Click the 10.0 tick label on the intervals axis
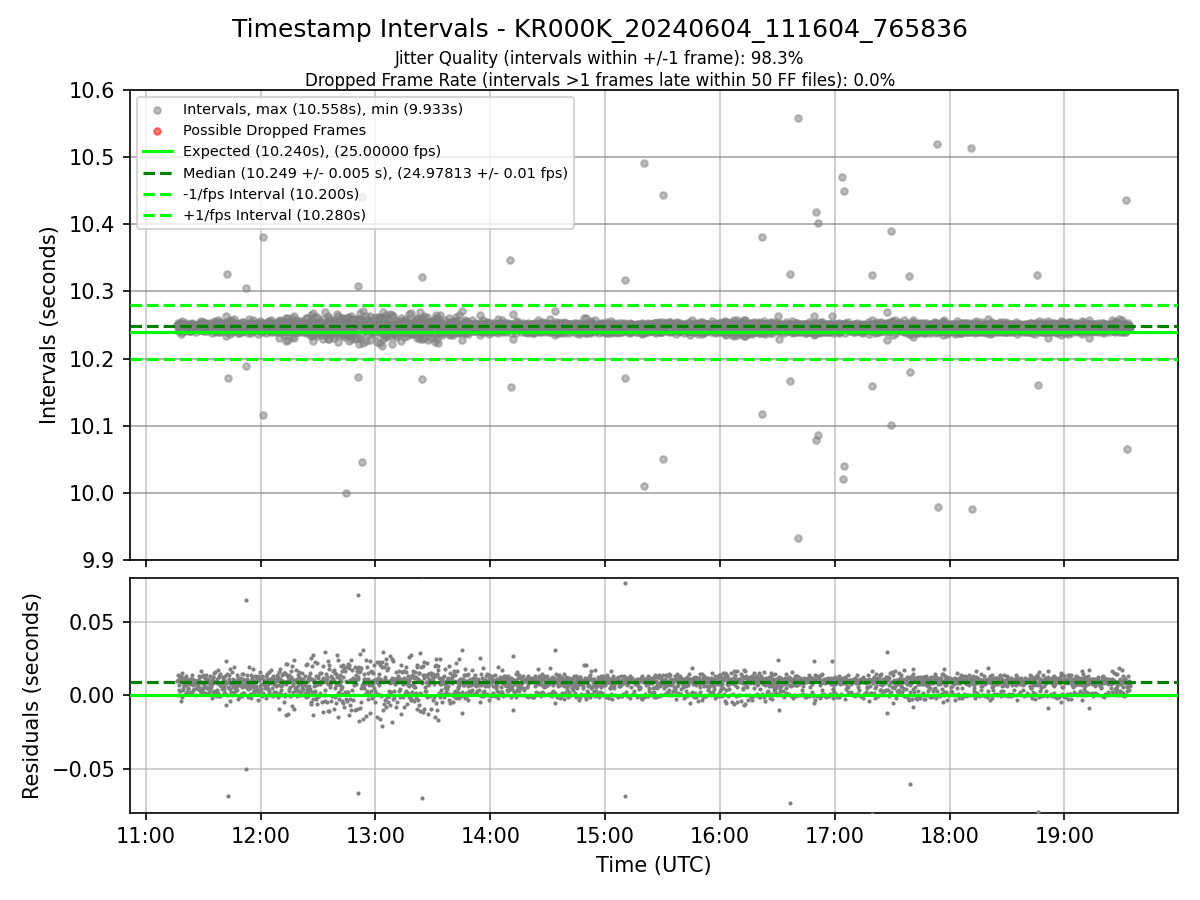1200x900 pixels. coord(93,493)
